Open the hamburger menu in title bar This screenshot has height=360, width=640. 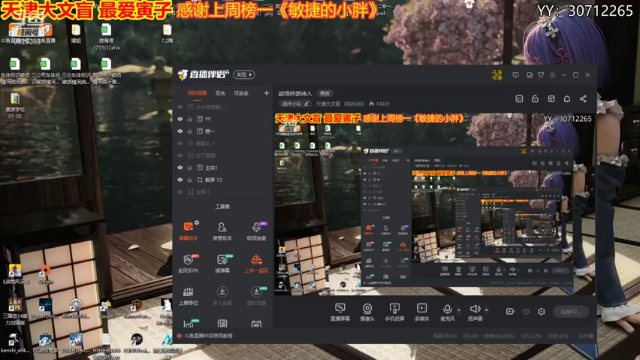(553, 75)
